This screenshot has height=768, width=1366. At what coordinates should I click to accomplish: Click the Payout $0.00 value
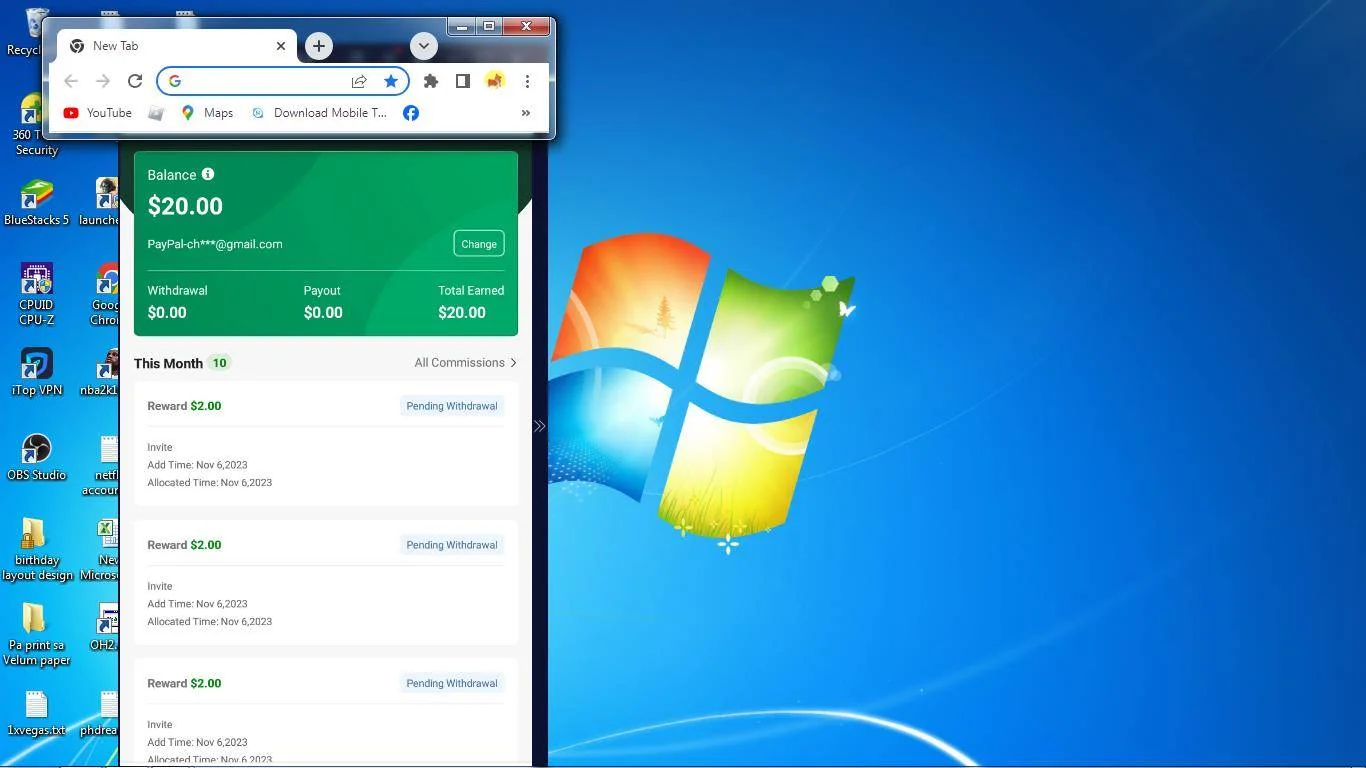(323, 313)
